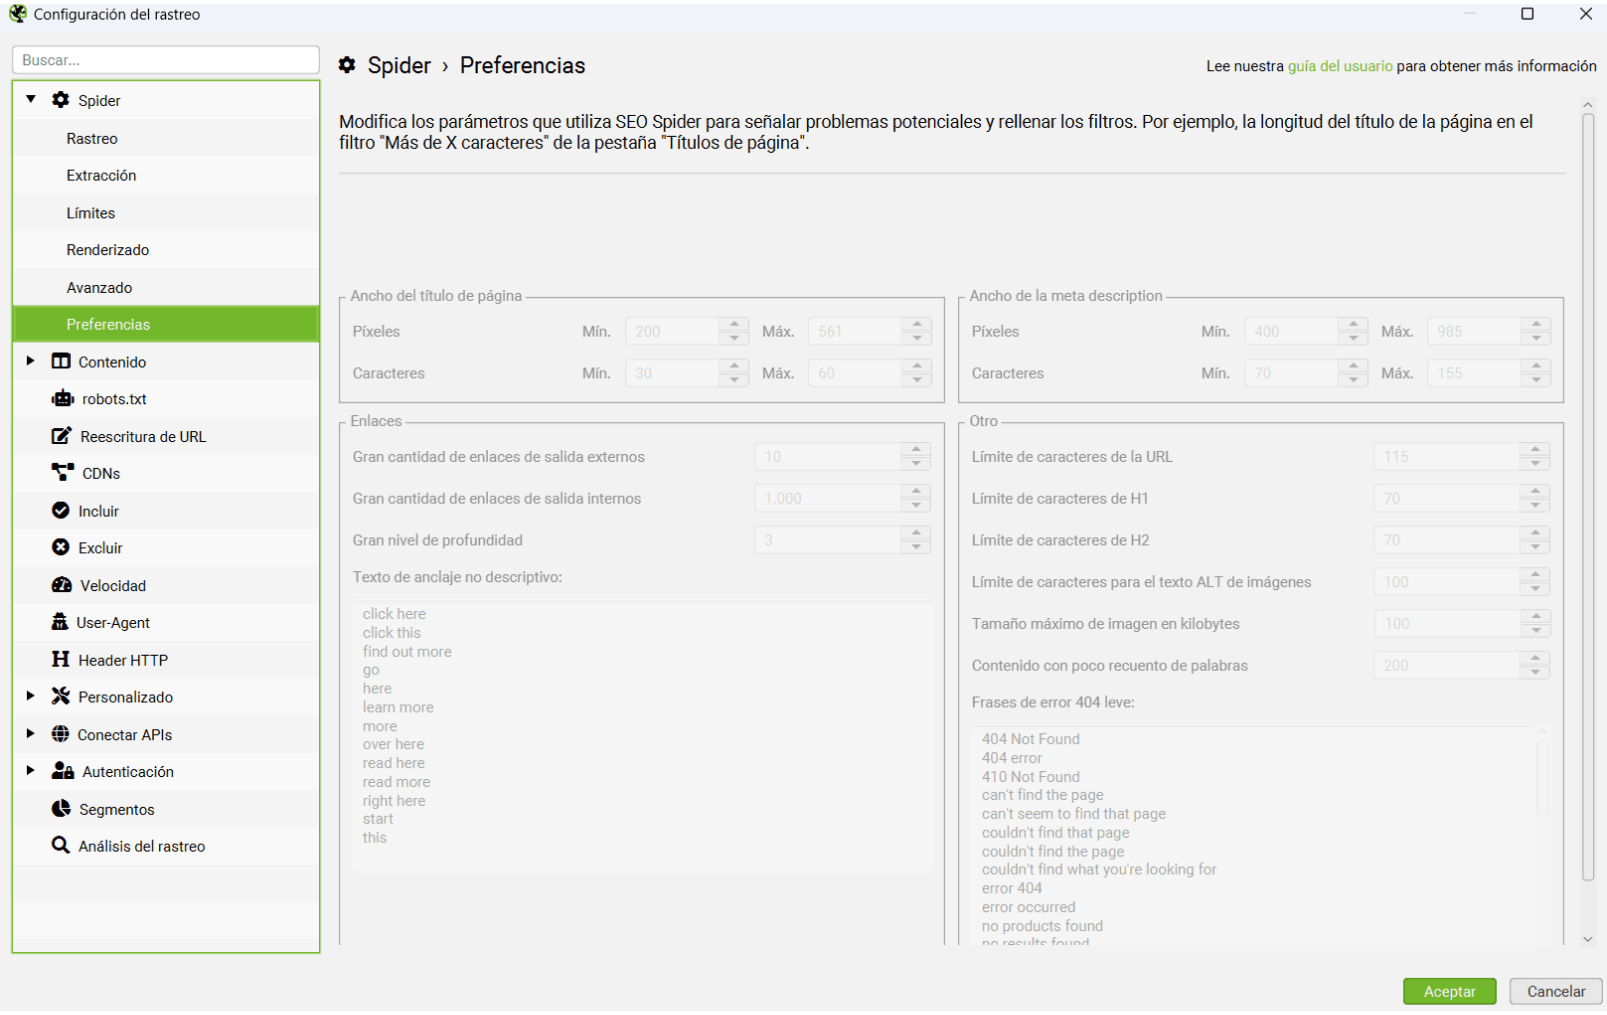1607x1015 pixels.
Task: Select Límites in the Spider menu
Action: 91,213
